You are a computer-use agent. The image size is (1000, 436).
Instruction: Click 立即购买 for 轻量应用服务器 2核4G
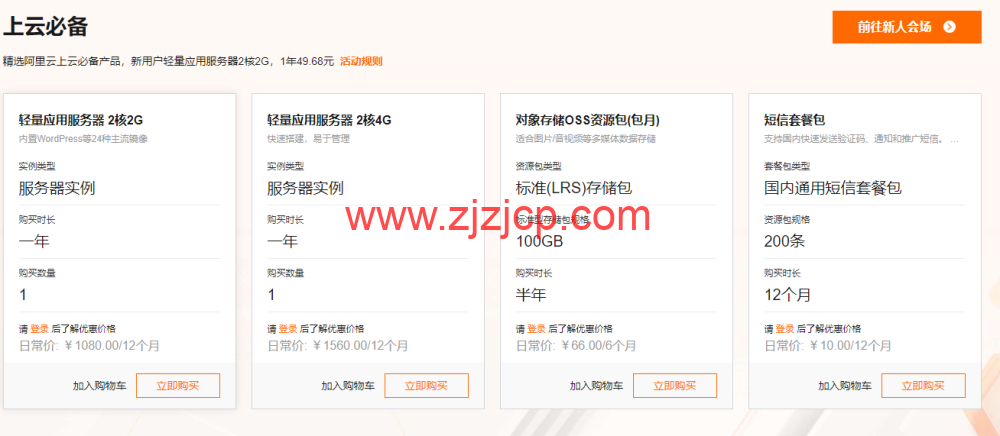point(426,386)
